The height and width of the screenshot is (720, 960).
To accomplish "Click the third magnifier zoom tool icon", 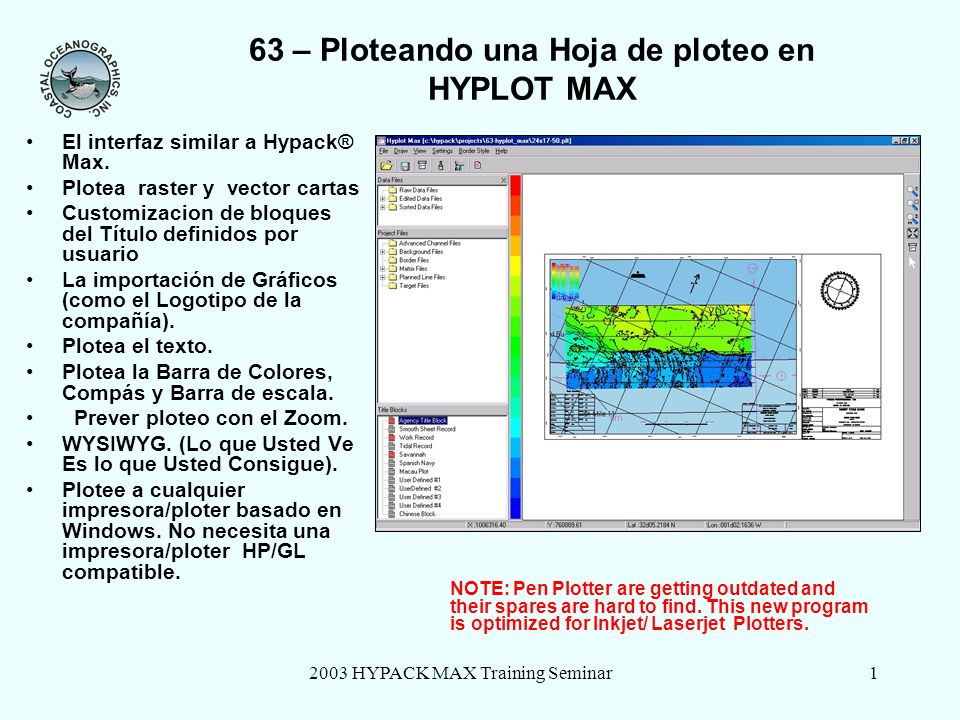I will pyautogui.click(x=912, y=219).
